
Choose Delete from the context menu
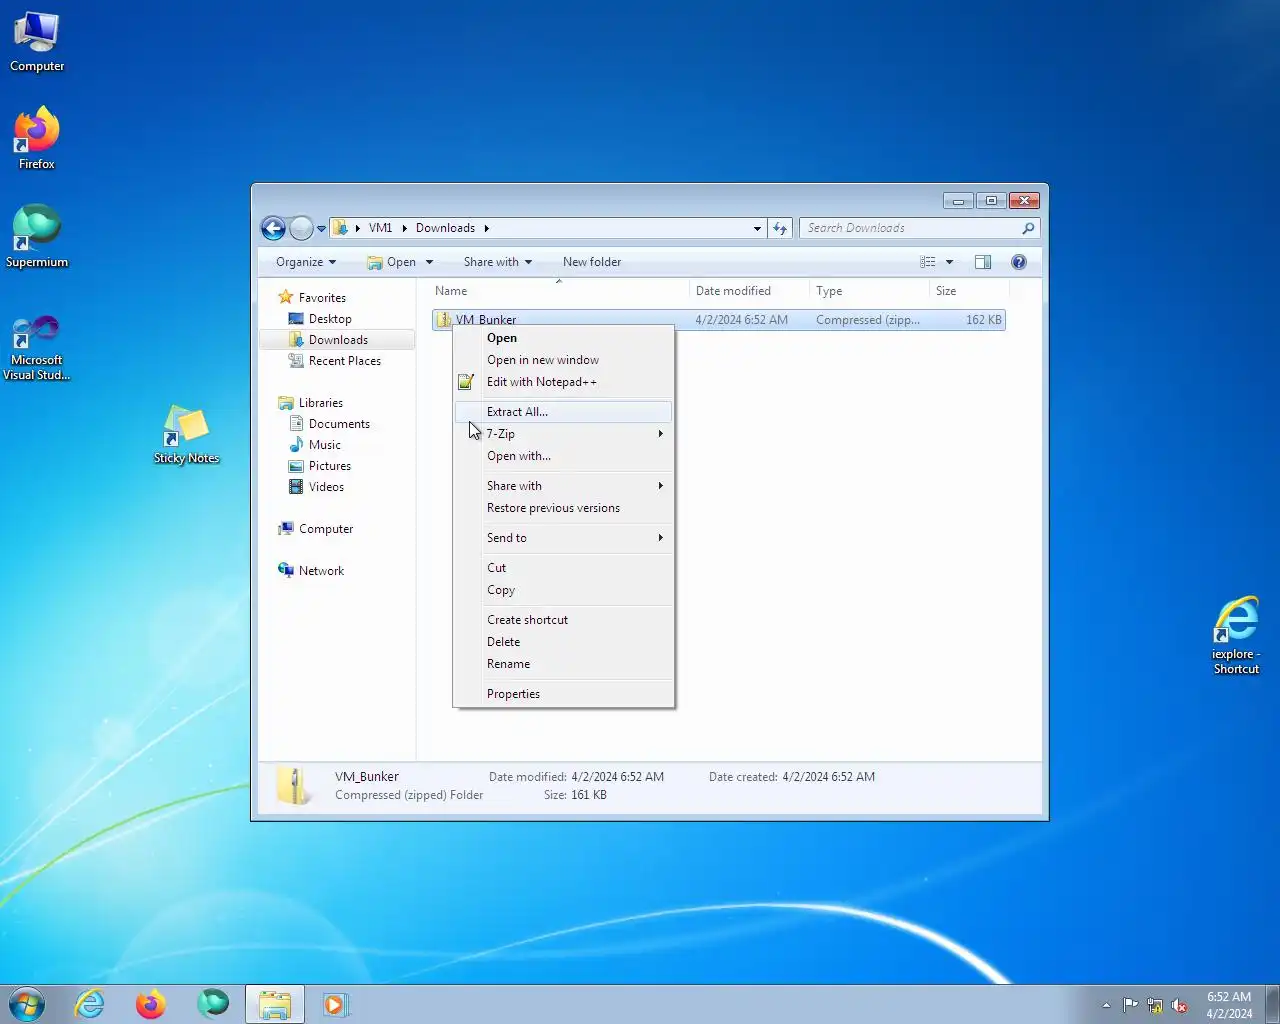click(x=563, y=642)
